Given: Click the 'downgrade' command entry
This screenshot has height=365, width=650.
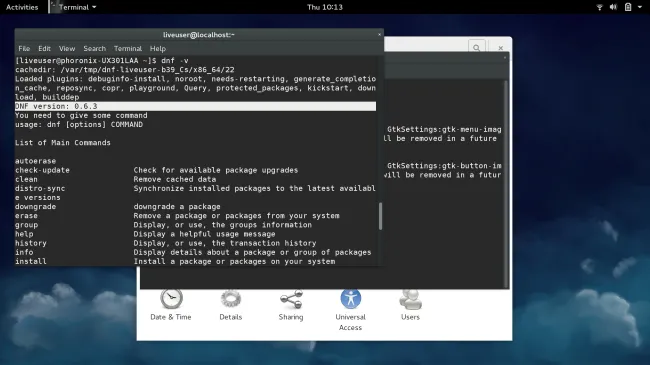Looking at the screenshot, I should (x=36, y=207).
